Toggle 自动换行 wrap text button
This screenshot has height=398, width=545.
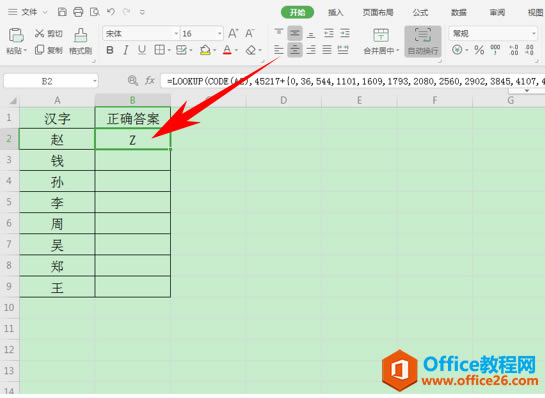point(423,42)
